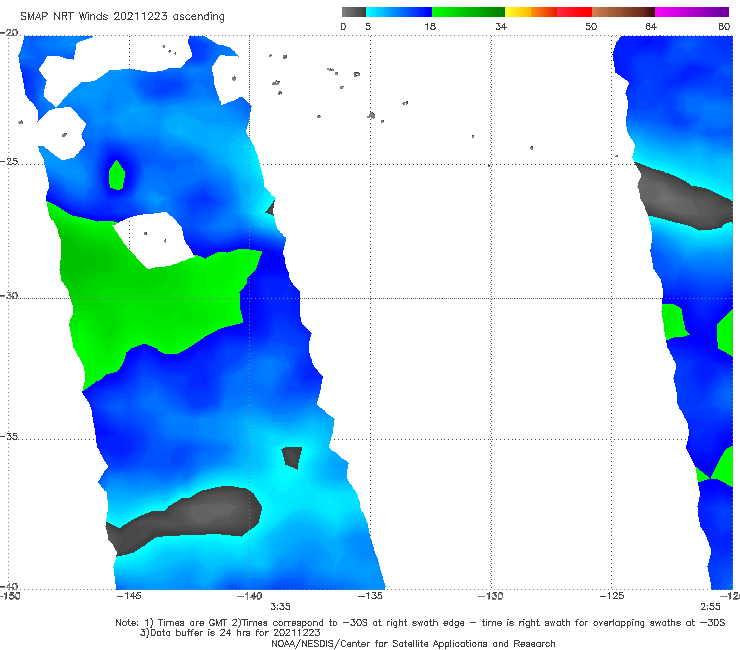The height and width of the screenshot is (650, 740).
Task: Click the small green diamond patch near -25 latitude
Action: 117,175
